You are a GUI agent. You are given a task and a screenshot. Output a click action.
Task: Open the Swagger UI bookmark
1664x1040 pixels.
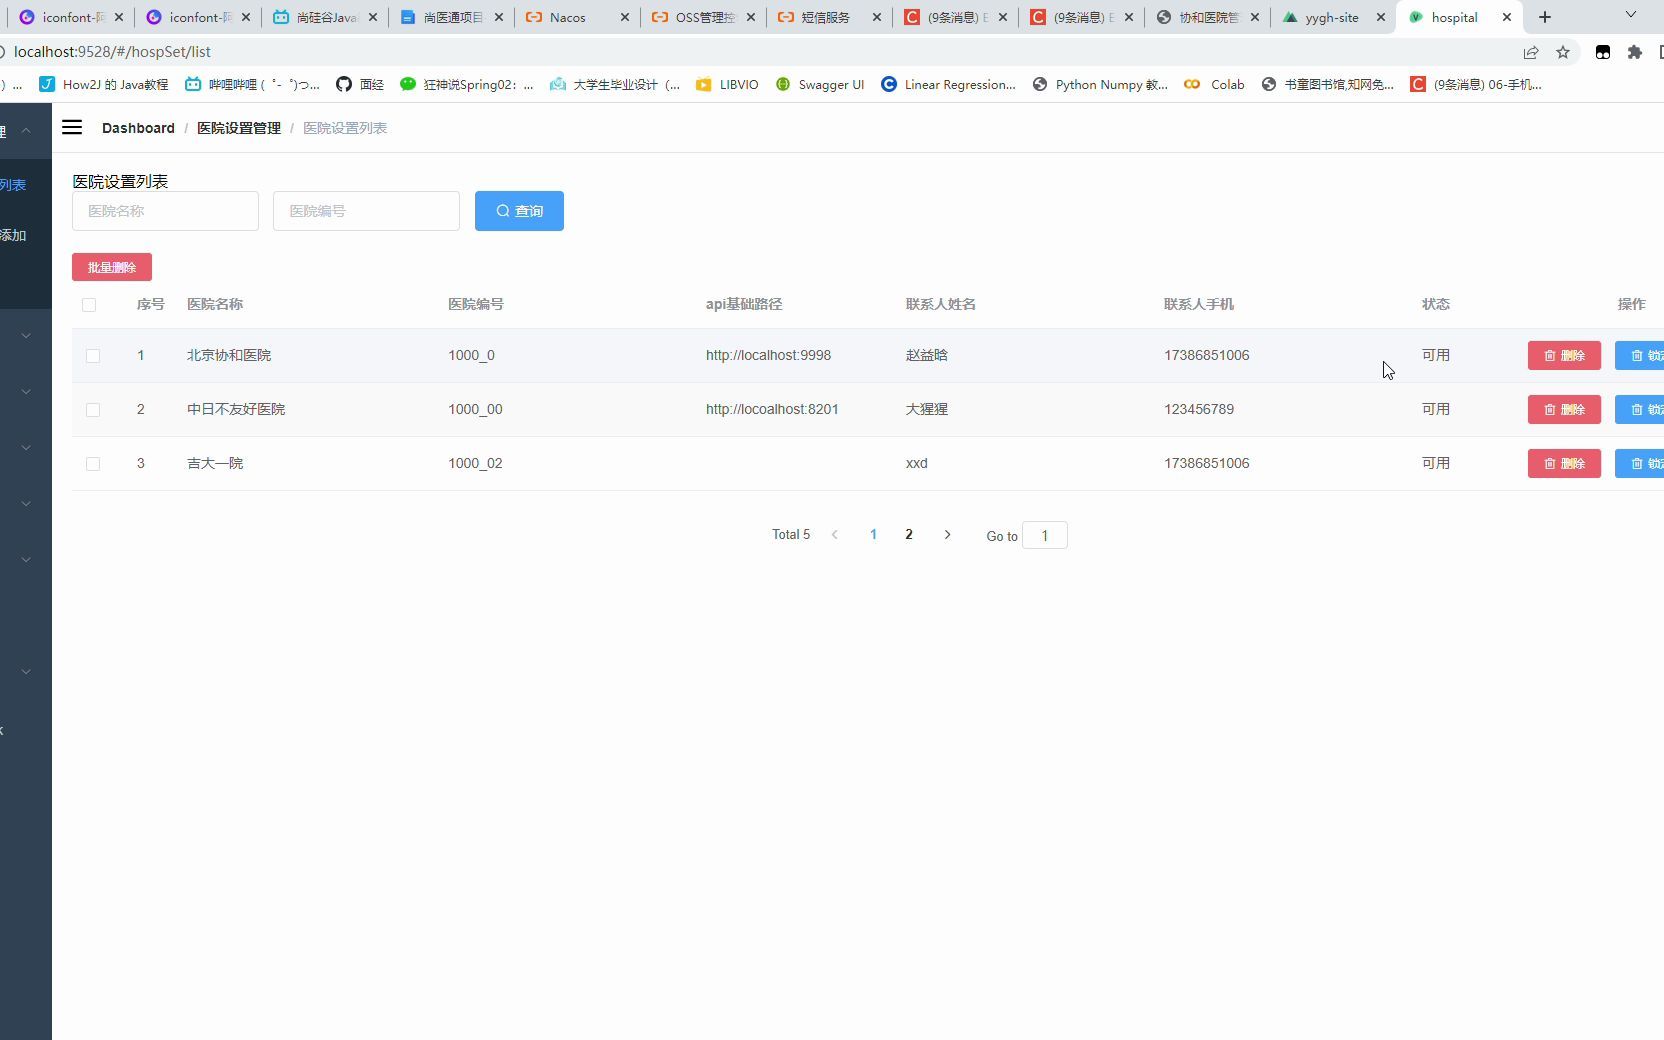(x=820, y=85)
